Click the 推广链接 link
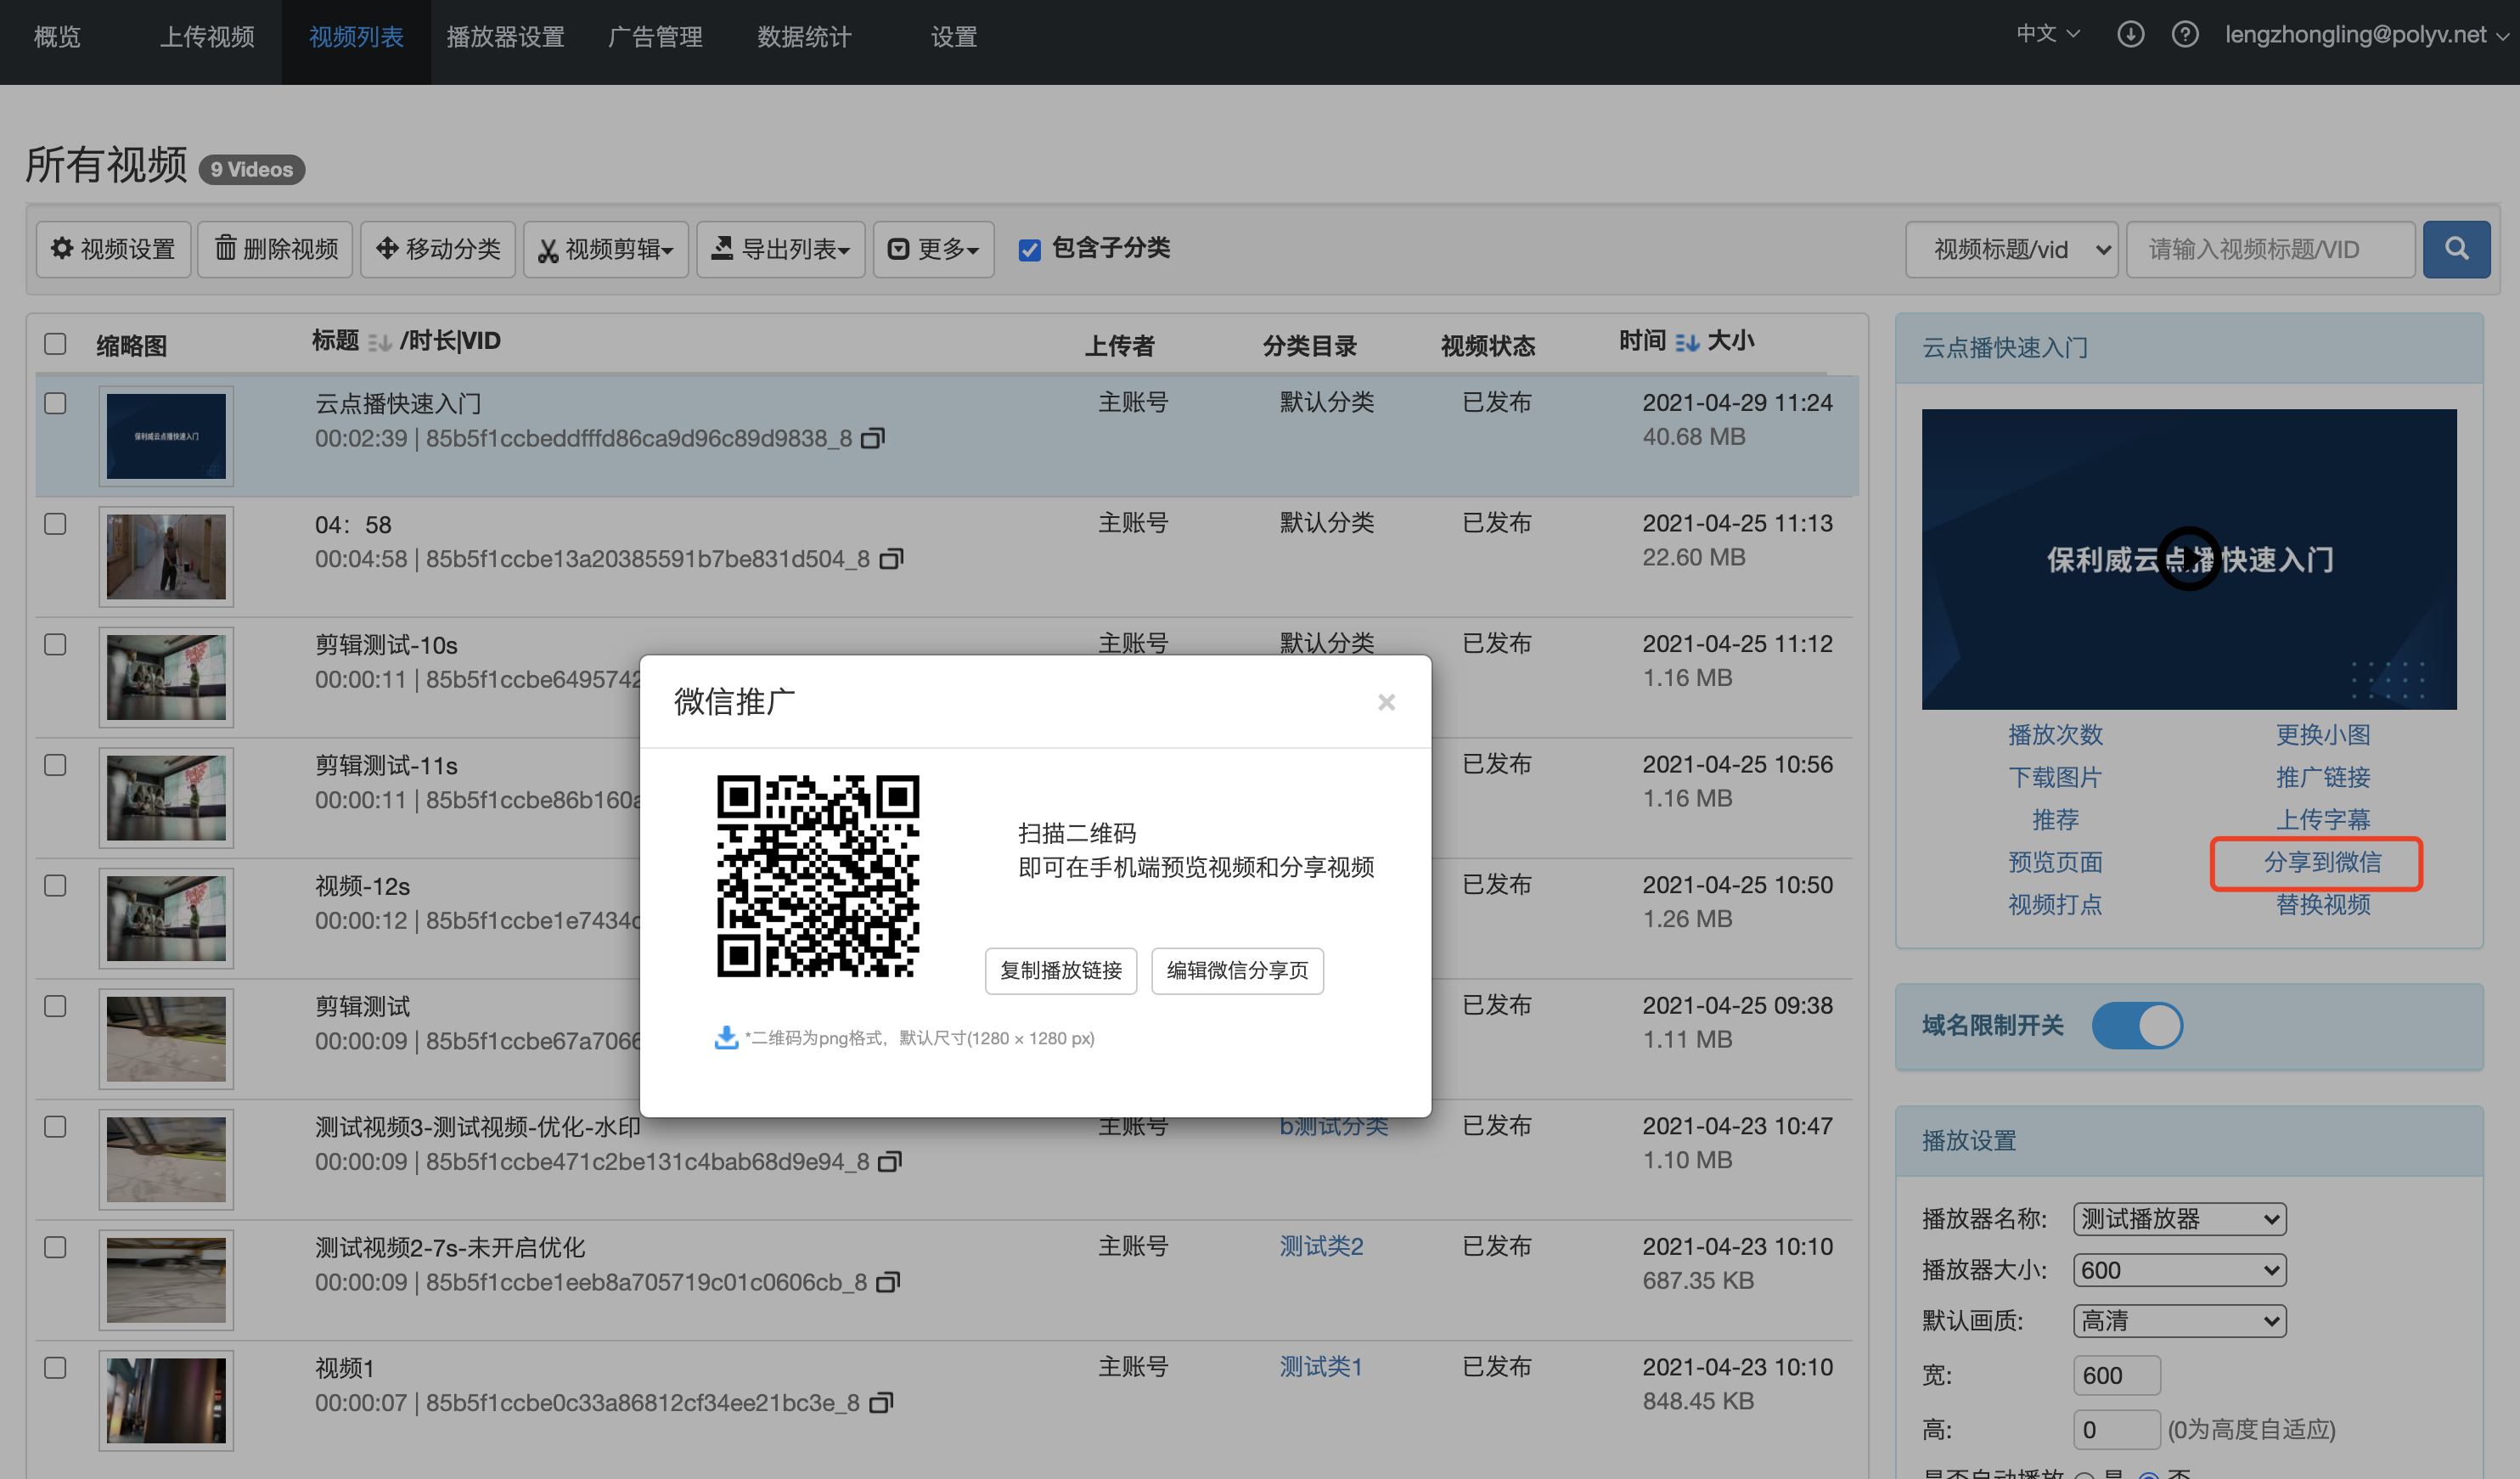Image resolution: width=2520 pixels, height=1479 pixels. pyautogui.click(x=2323, y=777)
